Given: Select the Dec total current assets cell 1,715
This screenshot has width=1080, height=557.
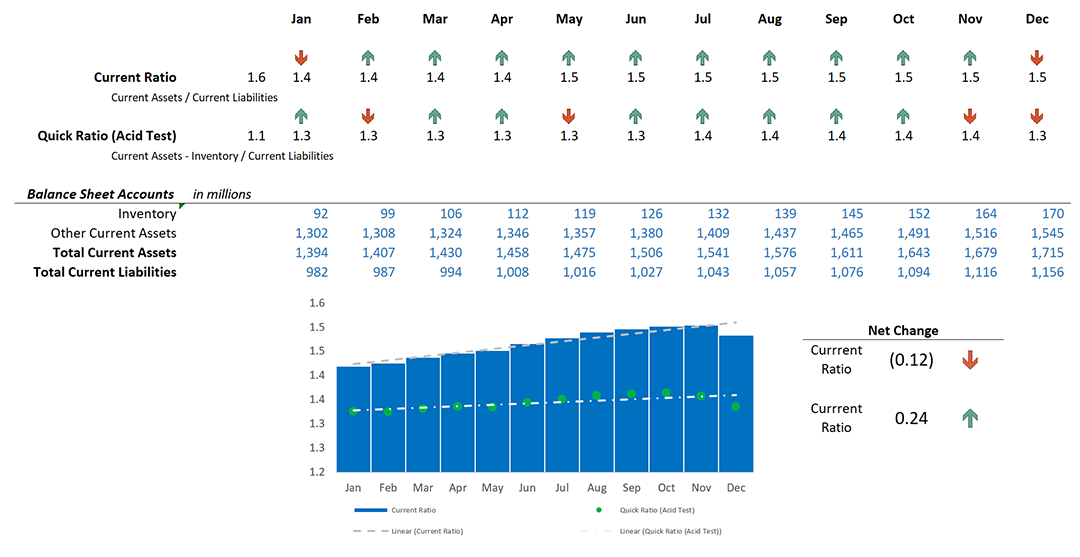Looking at the screenshot, I should [x=1048, y=253].
